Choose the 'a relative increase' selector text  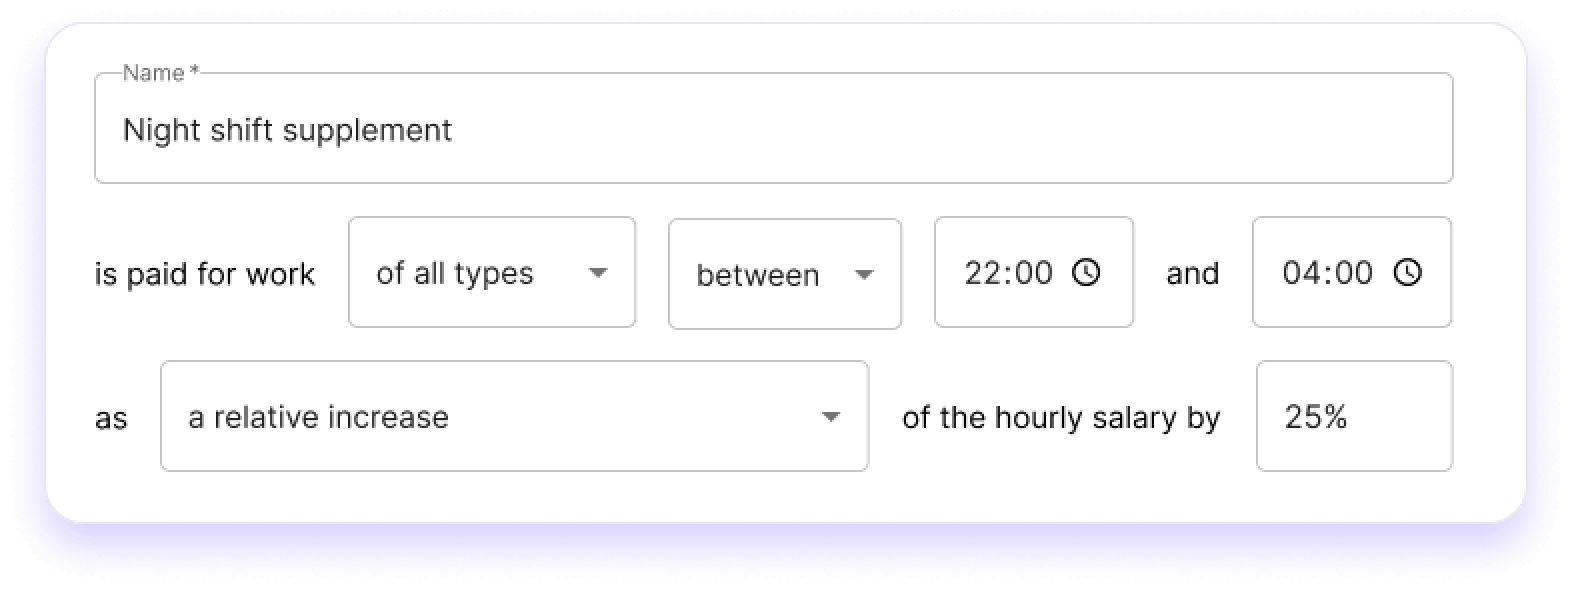[x=318, y=417]
